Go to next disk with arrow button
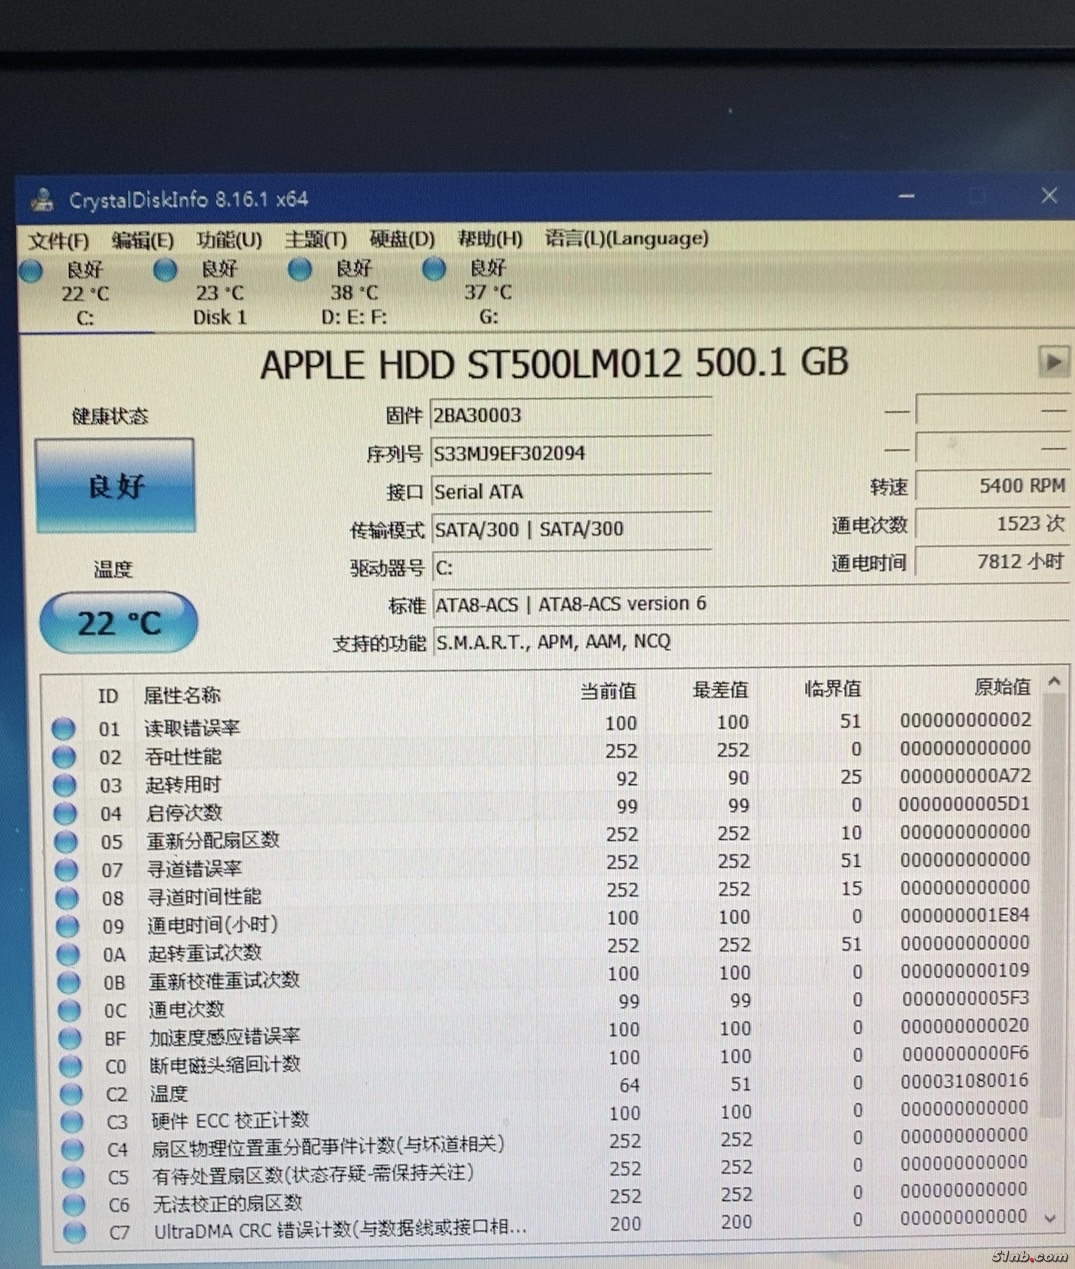The image size is (1075, 1269). point(1054,361)
